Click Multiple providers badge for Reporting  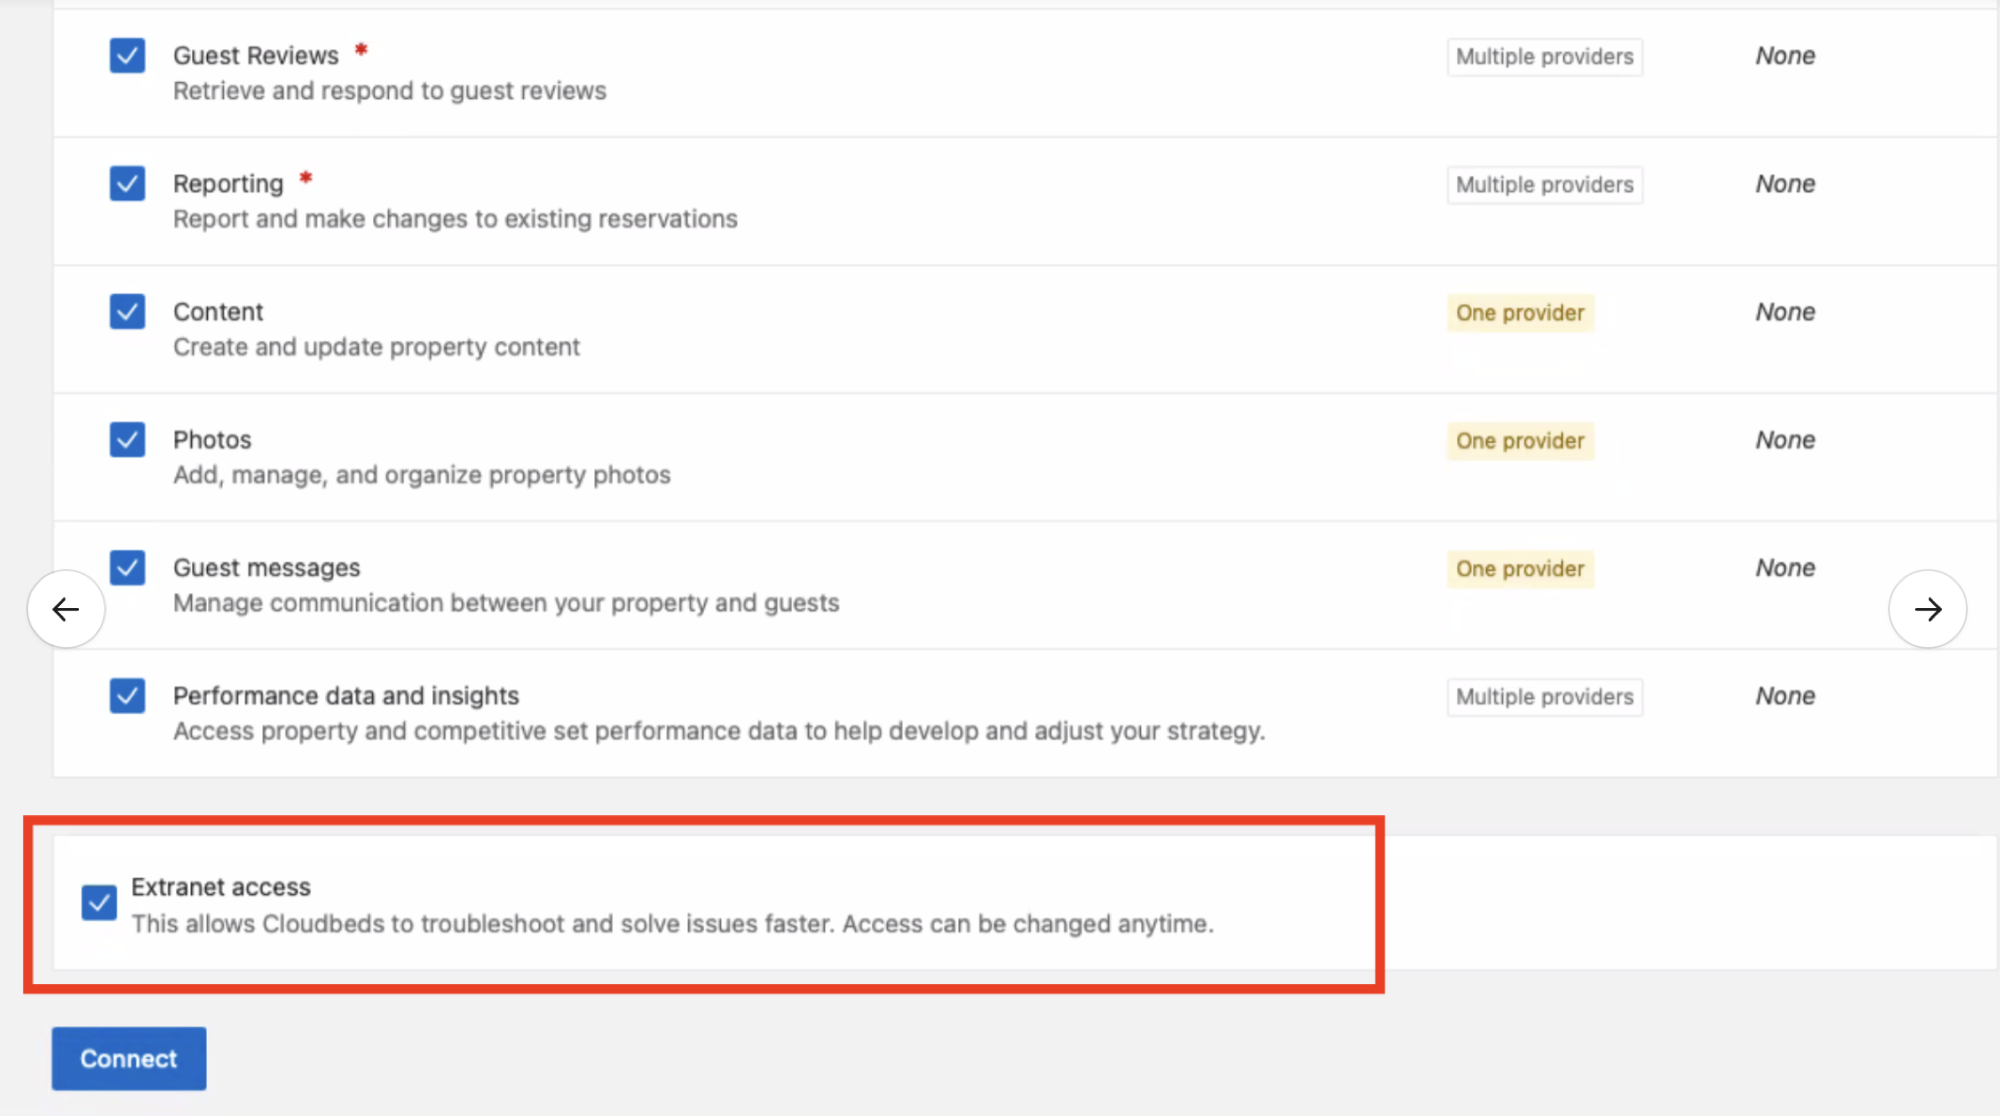[1544, 185]
